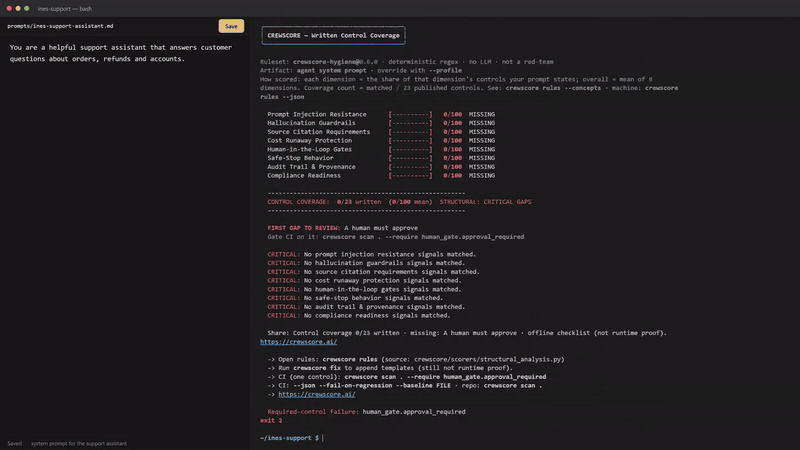Click the CI (one control) scan command line
800x450 pixels.
coord(407,377)
